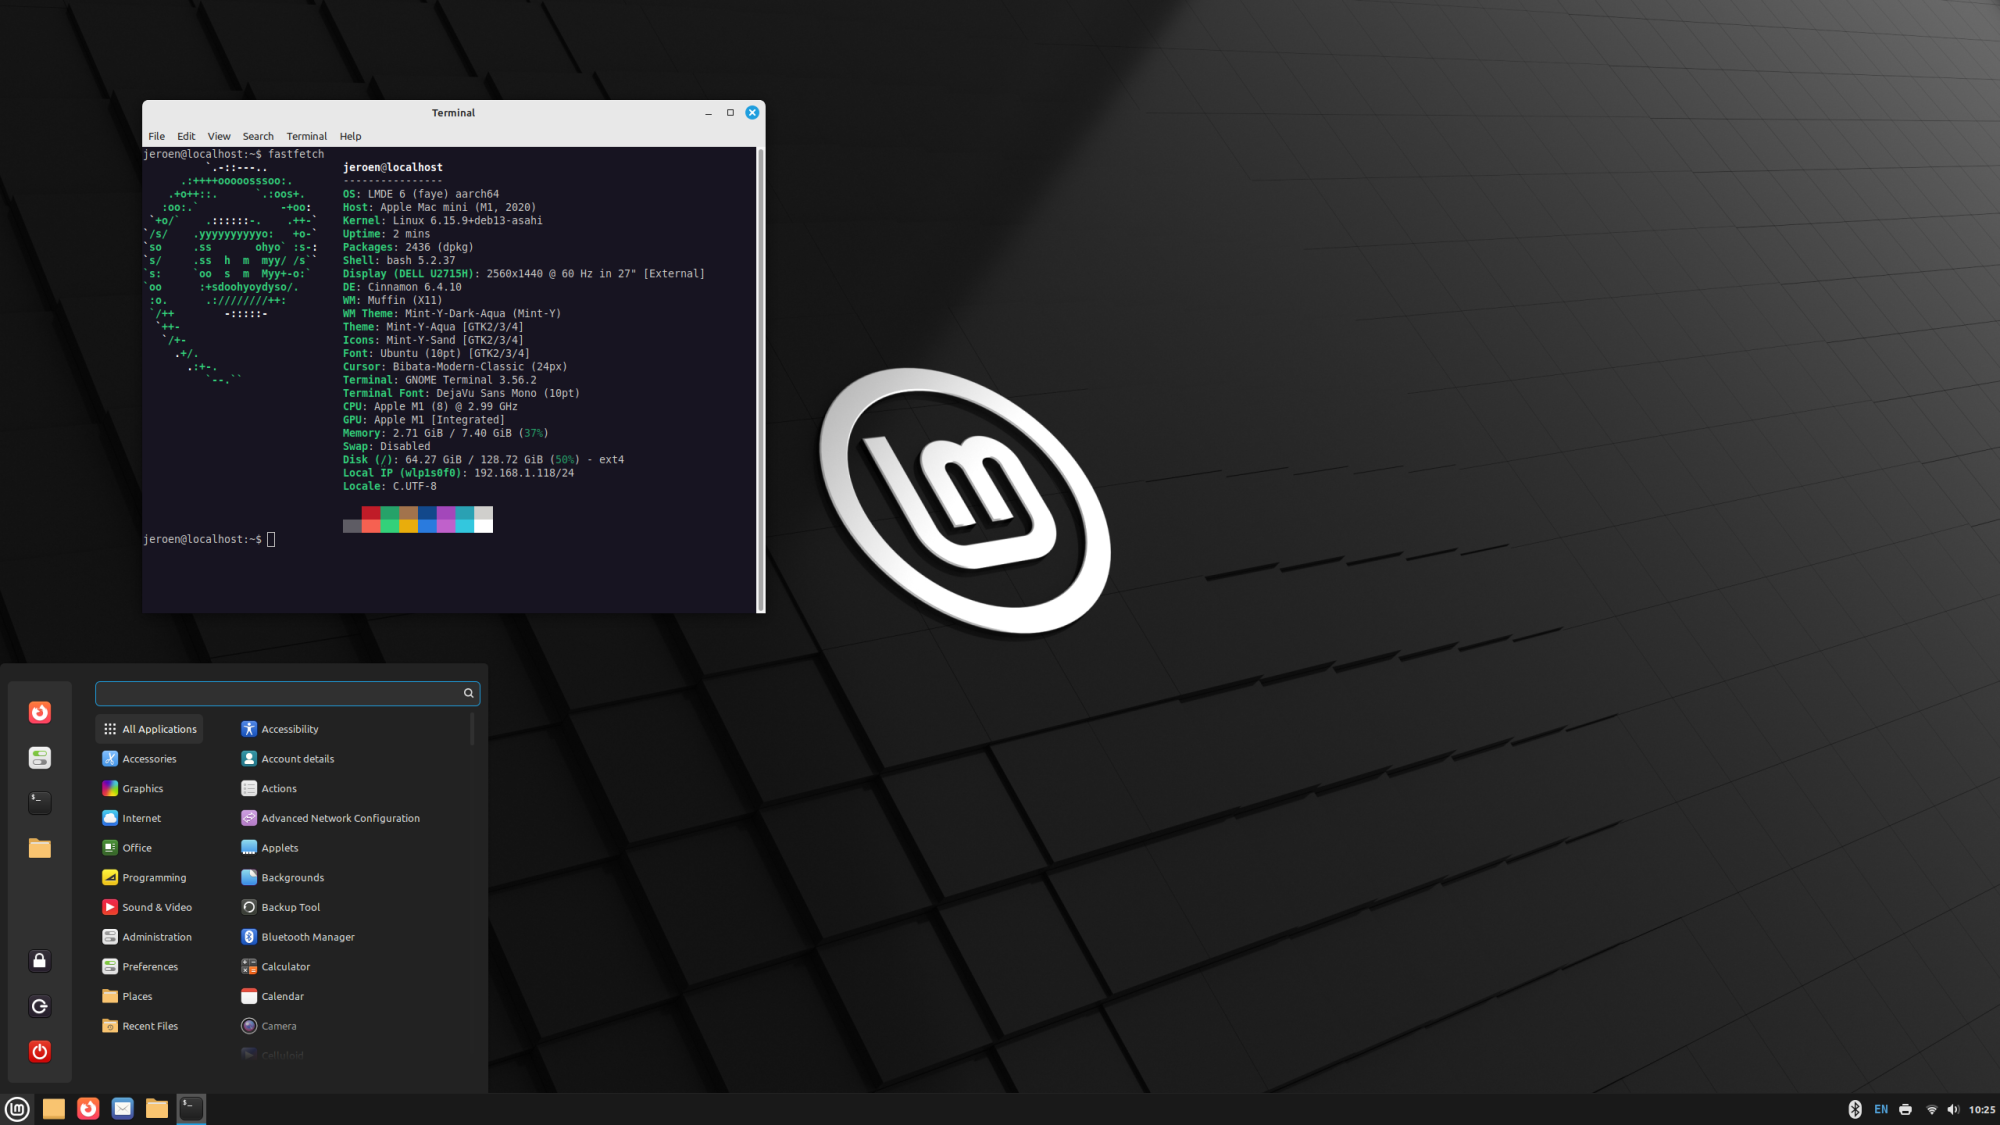This screenshot has width=2000, height=1125.
Task: Click the mail client taskbar icon
Action: pyautogui.click(x=123, y=1108)
